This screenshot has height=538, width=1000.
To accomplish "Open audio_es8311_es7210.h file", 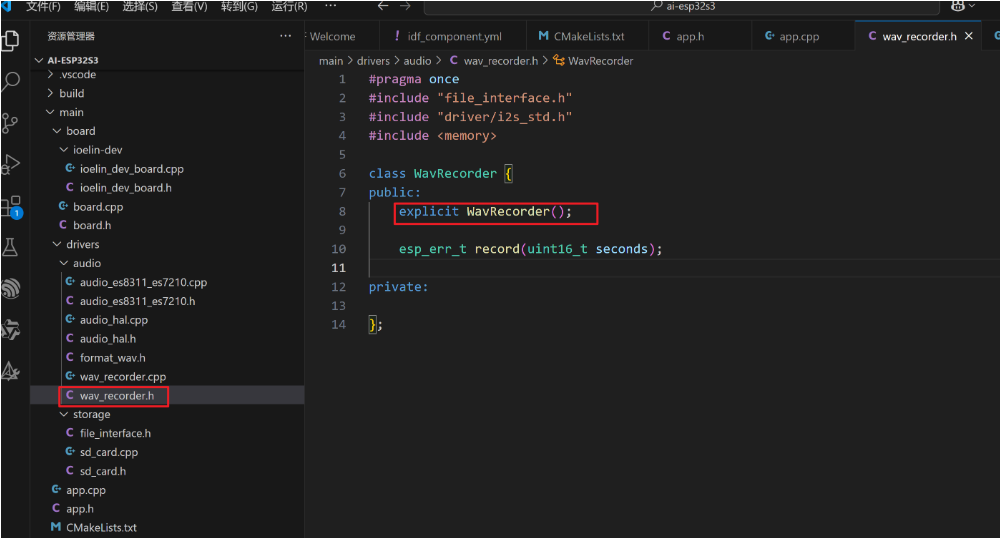I will pos(167,301).
